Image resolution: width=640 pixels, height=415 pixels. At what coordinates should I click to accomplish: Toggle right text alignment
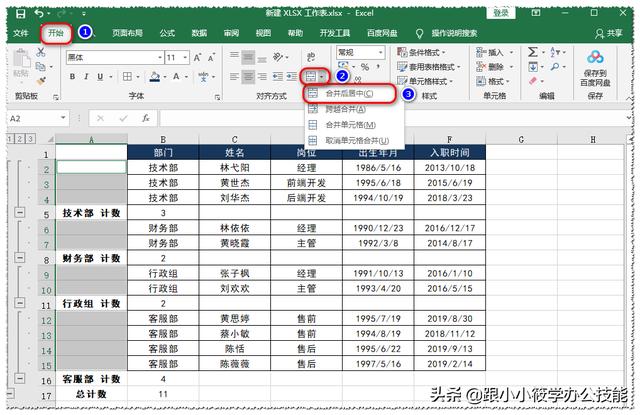[262, 76]
